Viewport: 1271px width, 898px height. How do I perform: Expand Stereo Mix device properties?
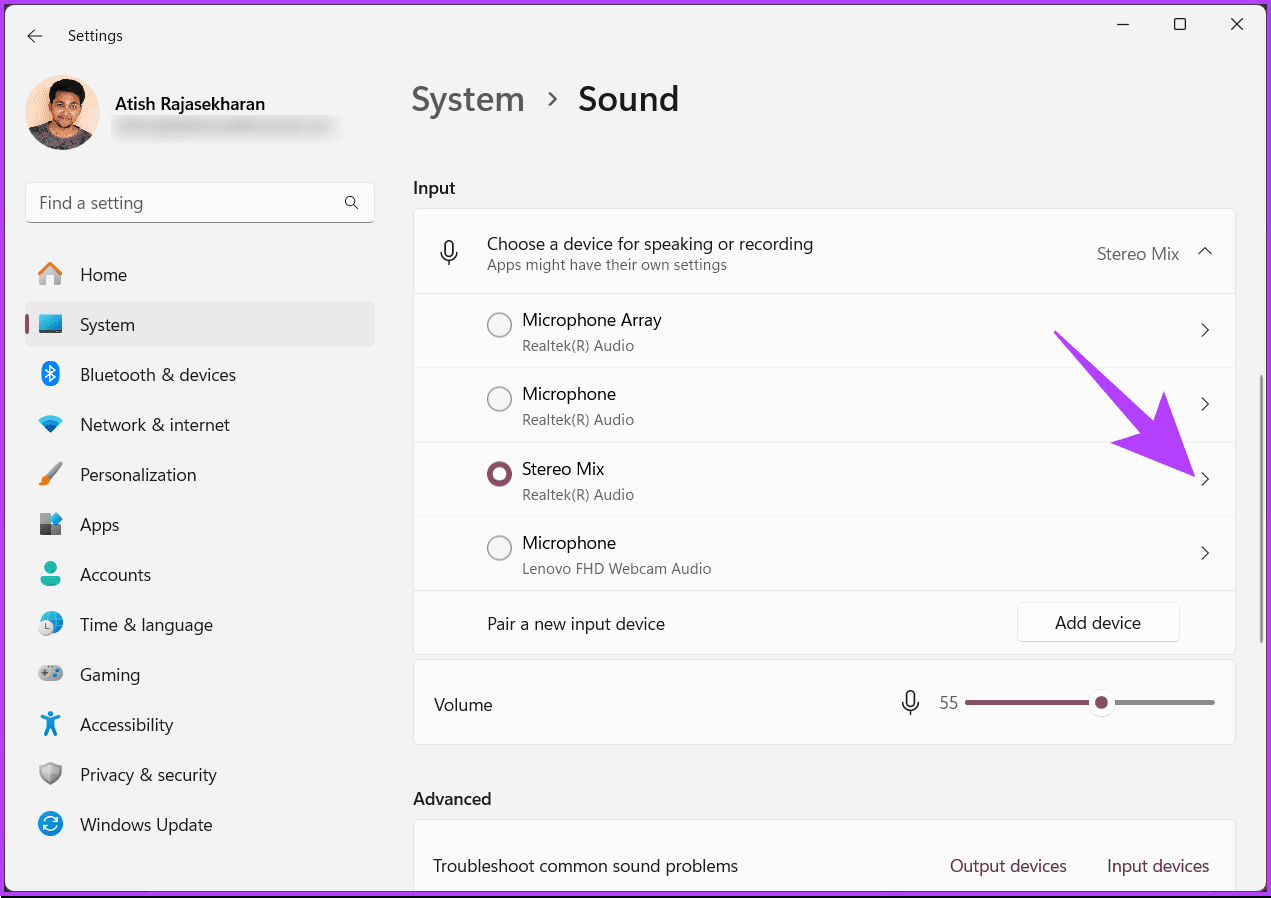click(x=1205, y=479)
